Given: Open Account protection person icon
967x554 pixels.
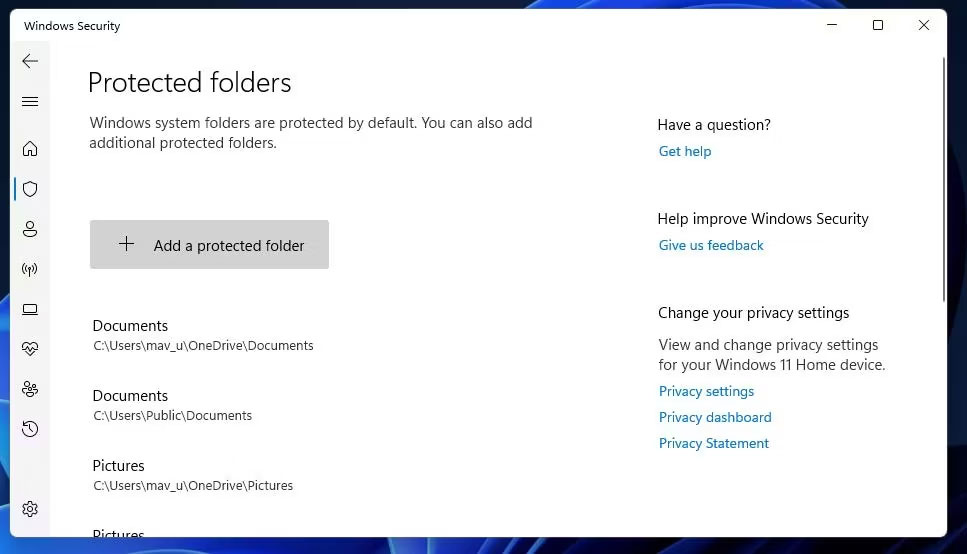Looking at the screenshot, I should pyautogui.click(x=30, y=229).
